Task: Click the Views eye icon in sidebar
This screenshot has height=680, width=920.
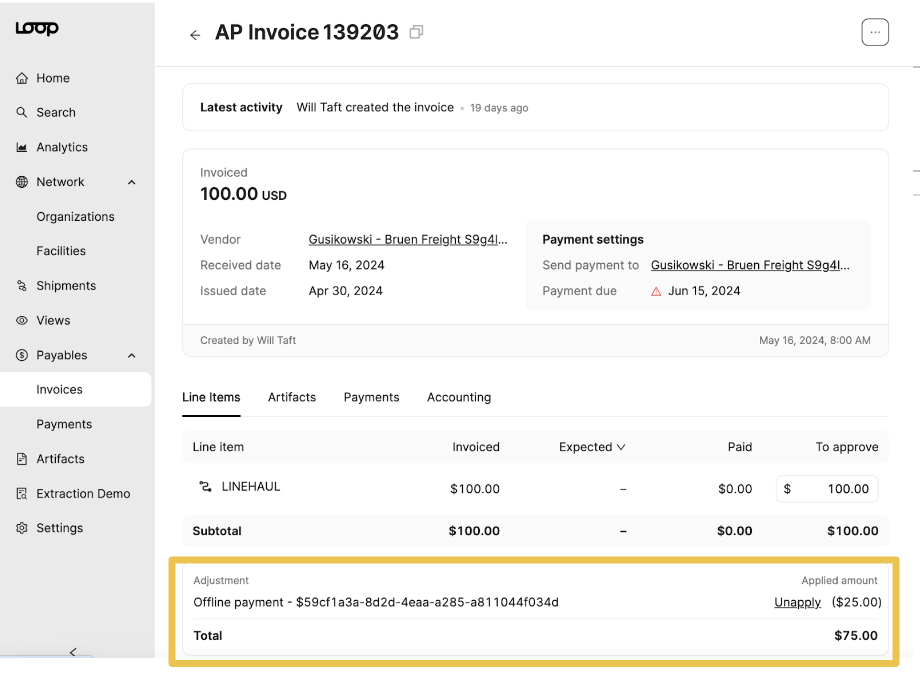Action: (x=22, y=320)
